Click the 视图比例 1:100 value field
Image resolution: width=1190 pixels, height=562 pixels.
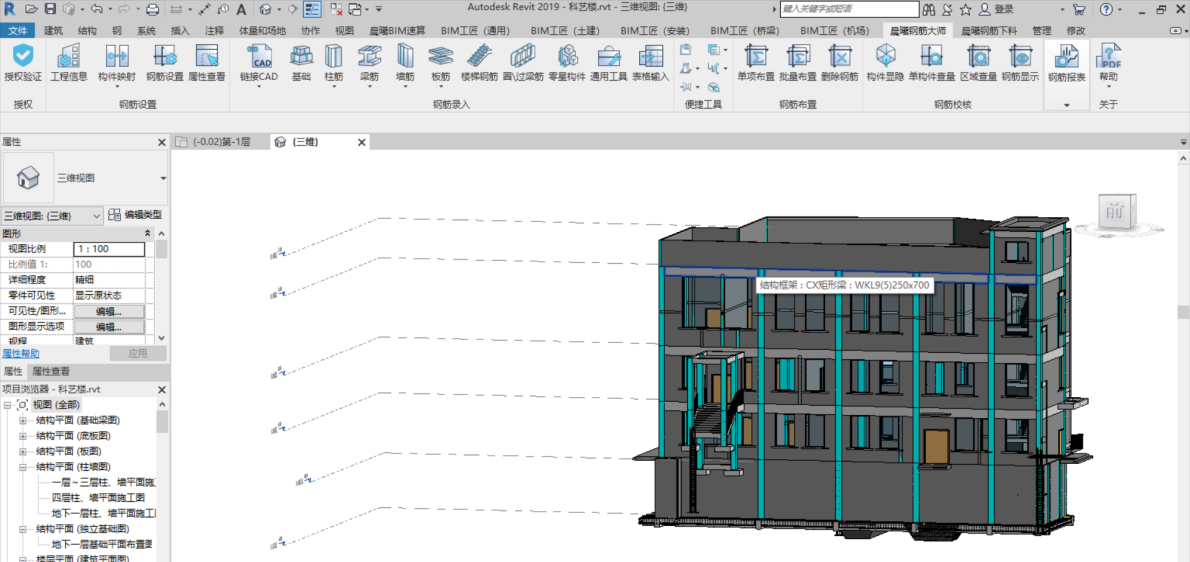pyautogui.click(x=110, y=249)
